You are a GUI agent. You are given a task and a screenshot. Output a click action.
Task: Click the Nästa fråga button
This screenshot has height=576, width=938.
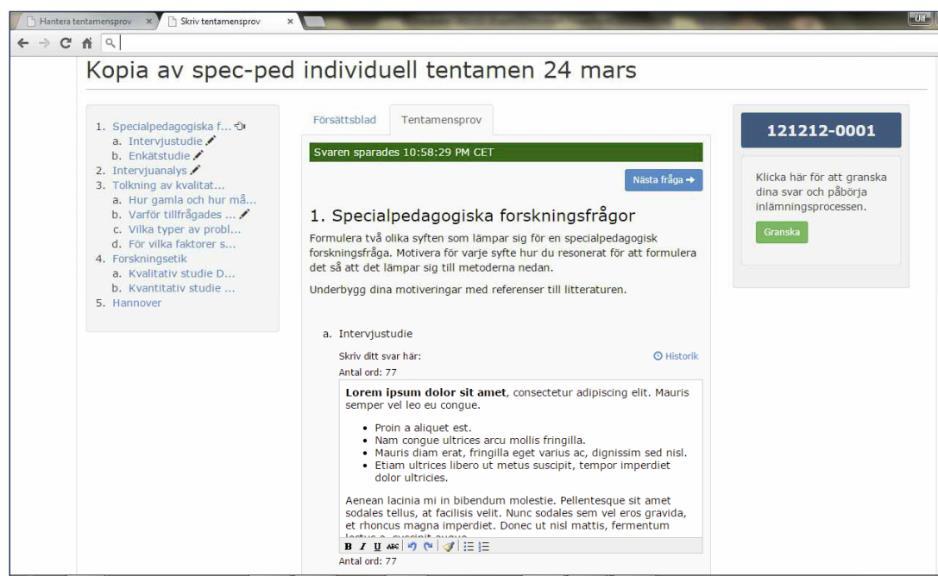pyautogui.click(x=663, y=179)
